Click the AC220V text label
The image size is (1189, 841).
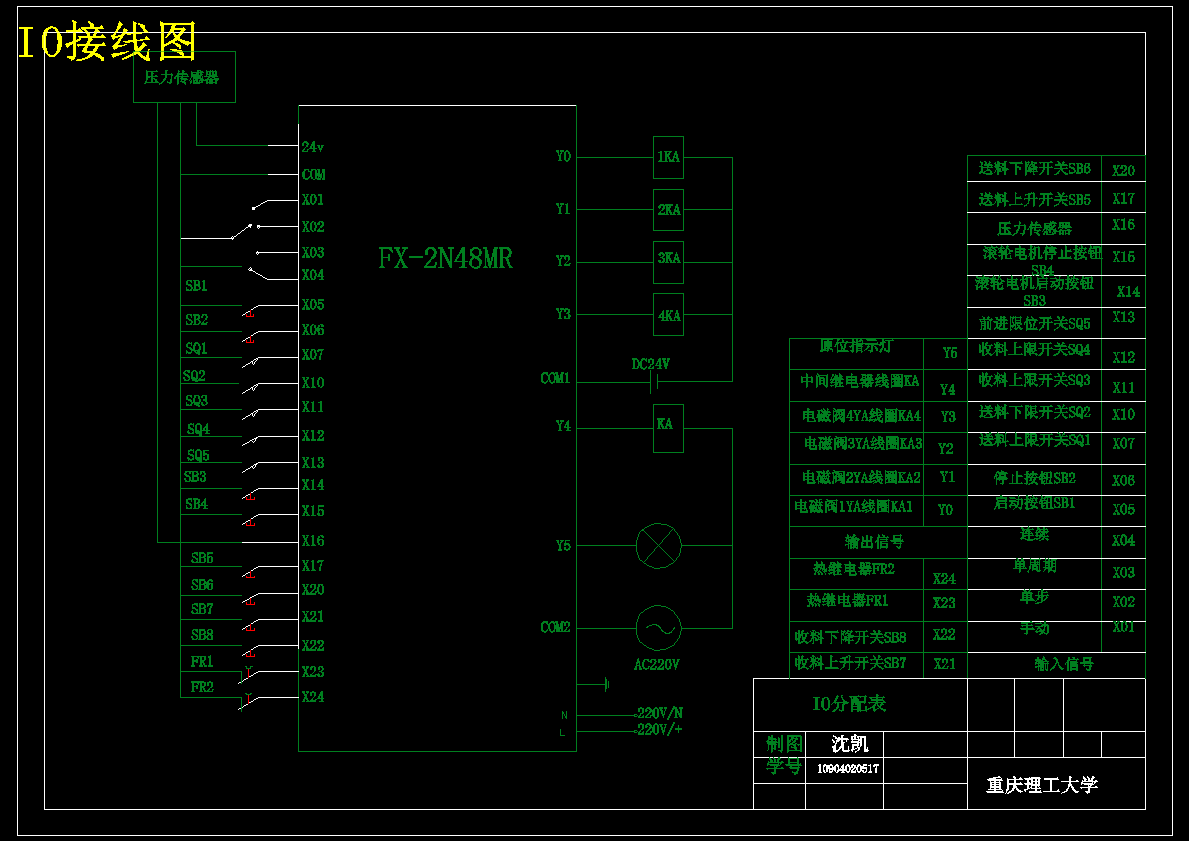click(x=657, y=665)
